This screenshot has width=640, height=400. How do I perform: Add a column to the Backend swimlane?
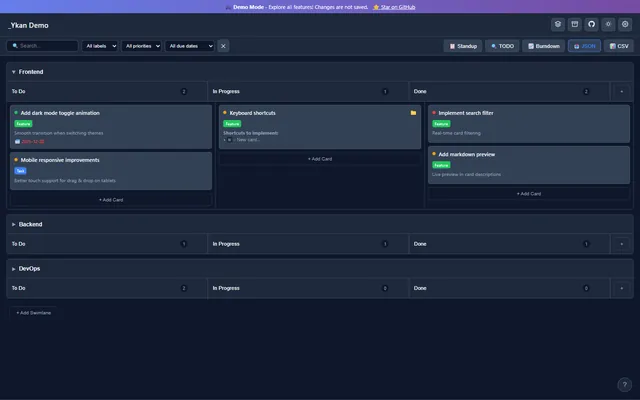click(622, 244)
